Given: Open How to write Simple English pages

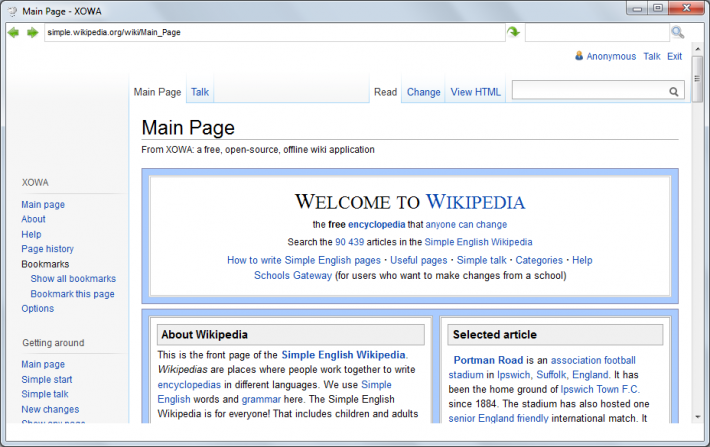Looking at the screenshot, I should [x=304, y=260].
